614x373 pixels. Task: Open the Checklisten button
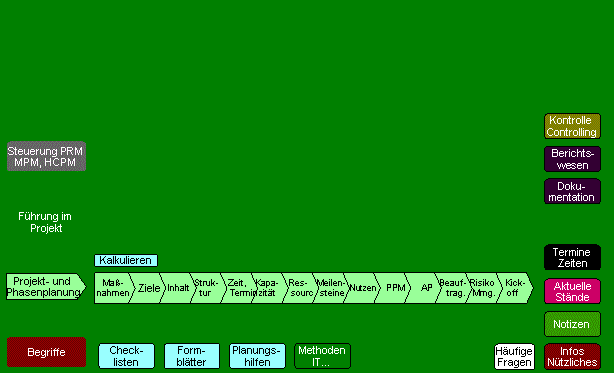tap(126, 356)
